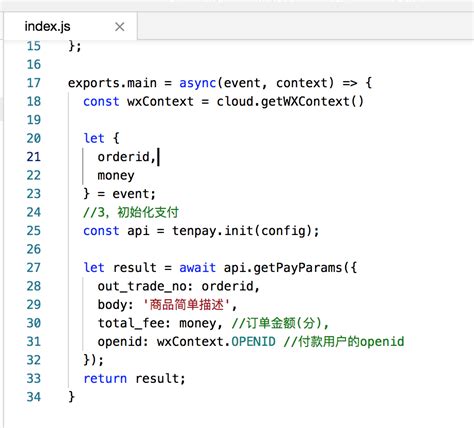The height and width of the screenshot is (428, 474).
Task: Click line number 34 in gutter
Action: click(34, 397)
